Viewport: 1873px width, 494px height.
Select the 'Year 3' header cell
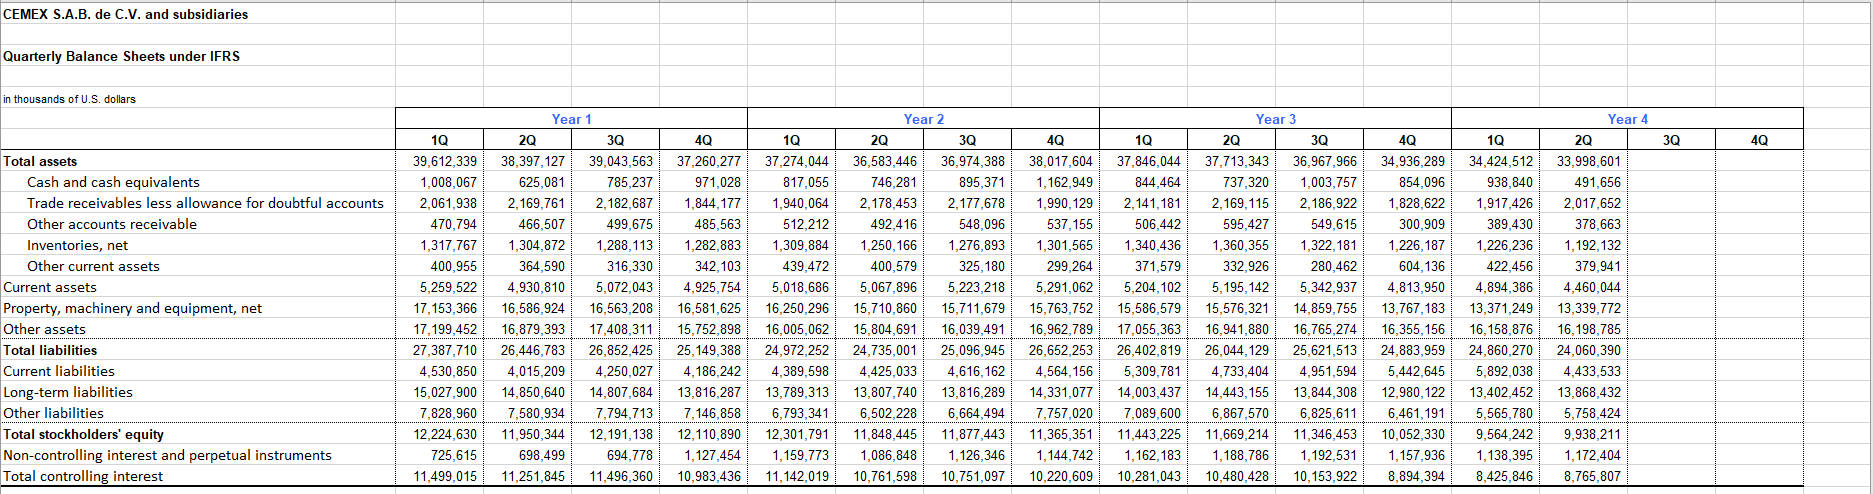click(1276, 119)
